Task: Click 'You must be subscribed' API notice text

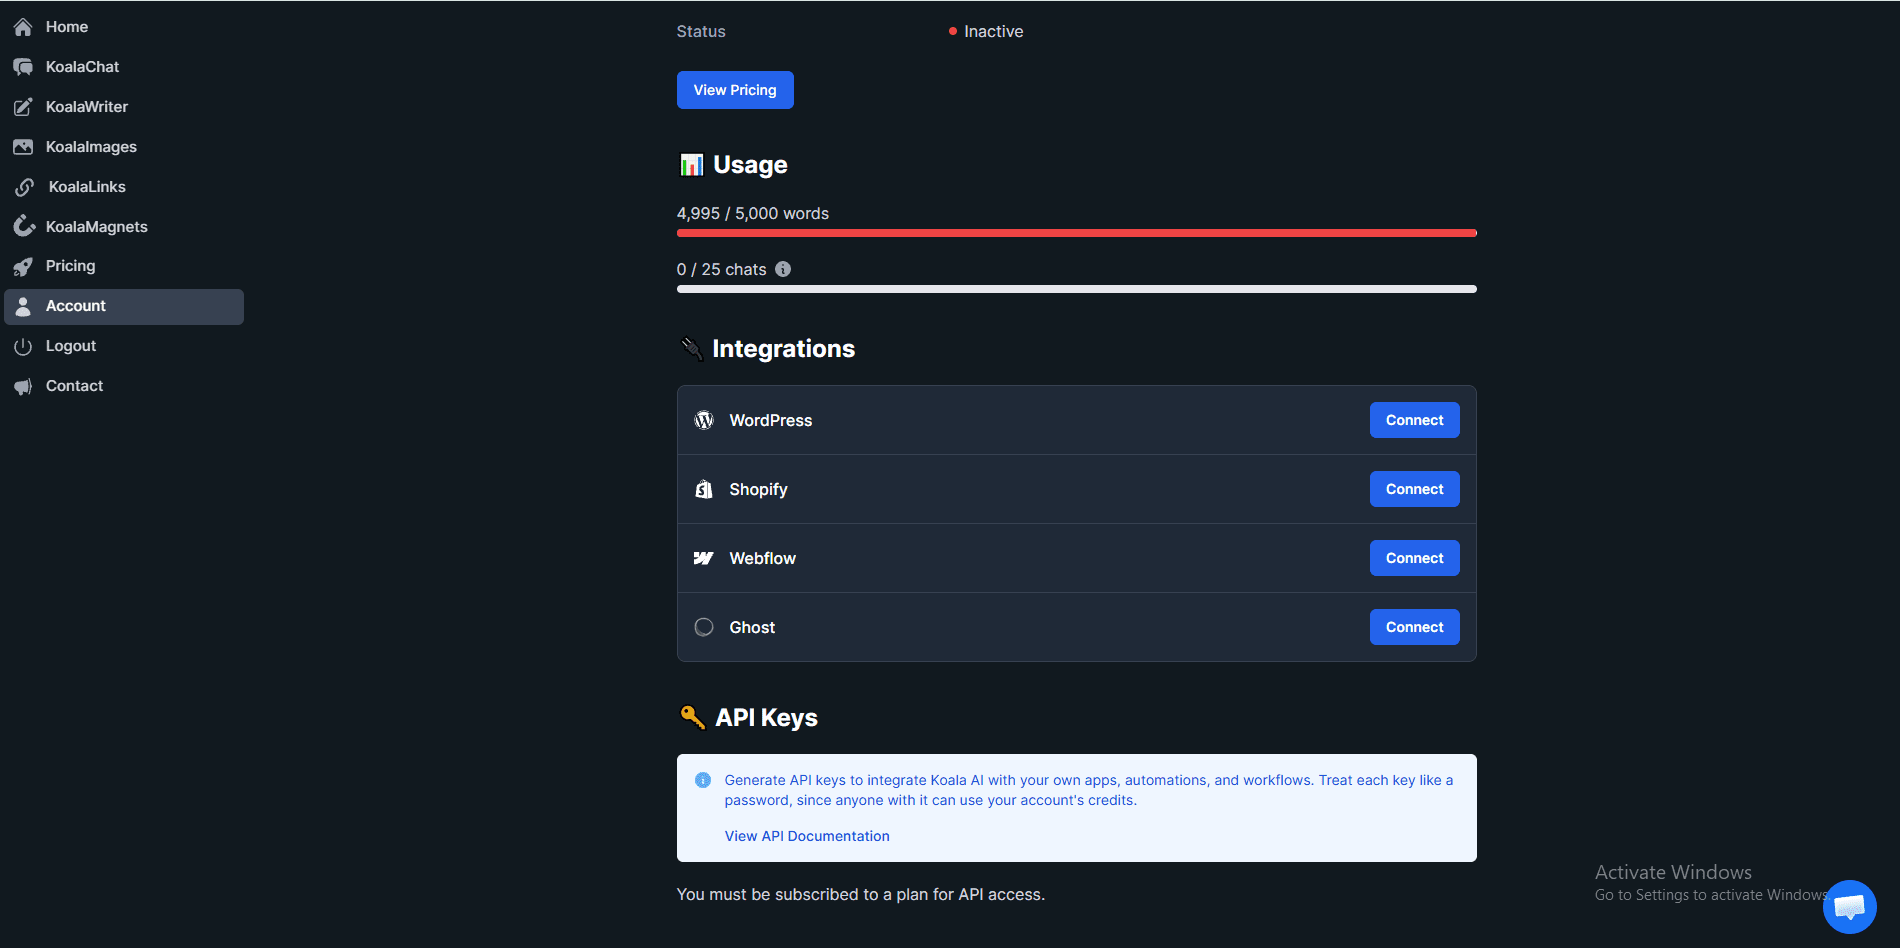Action: [x=861, y=894]
